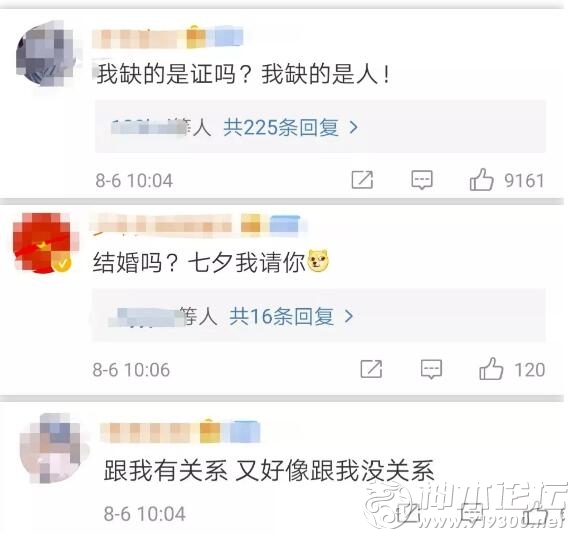Click the 8-6 10:06 timestamp
Screen dimensions: 573x534
[x=131, y=370]
